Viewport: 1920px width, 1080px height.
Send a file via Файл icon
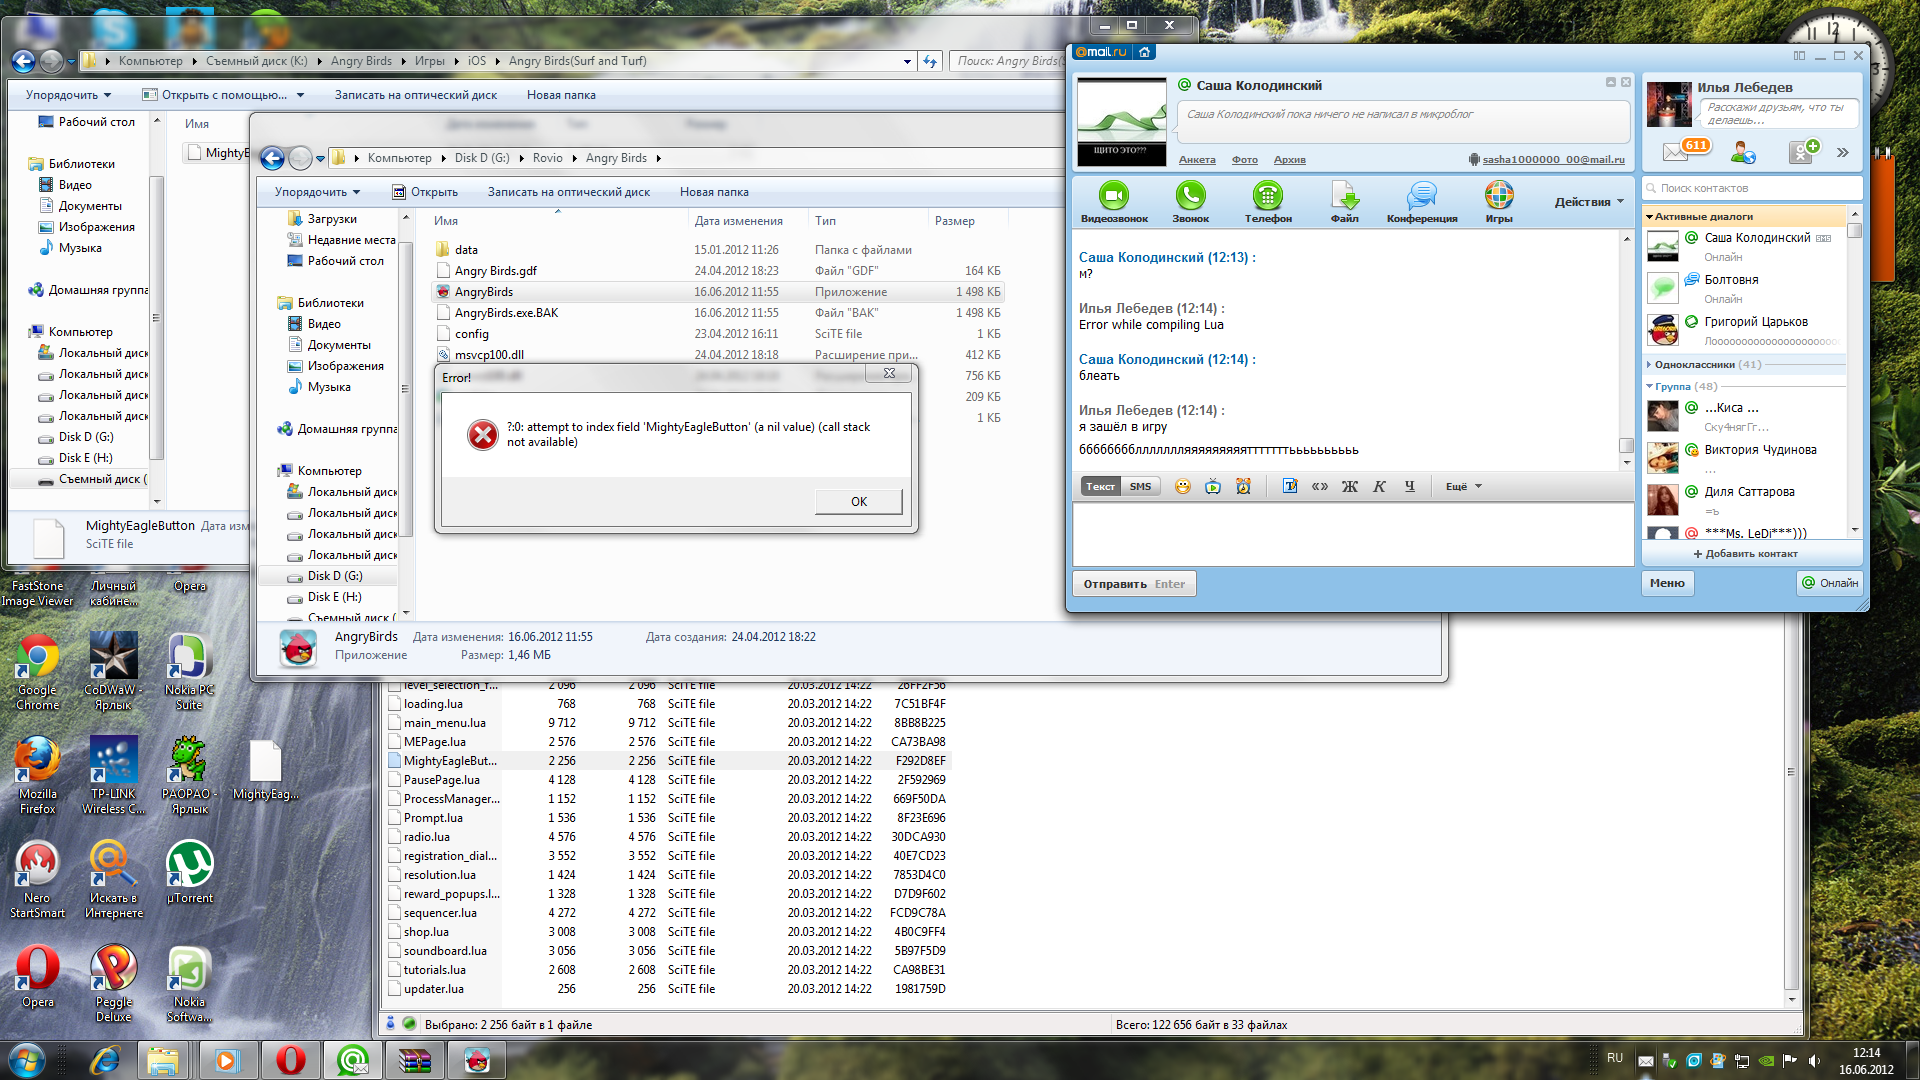pos(1344,196)
